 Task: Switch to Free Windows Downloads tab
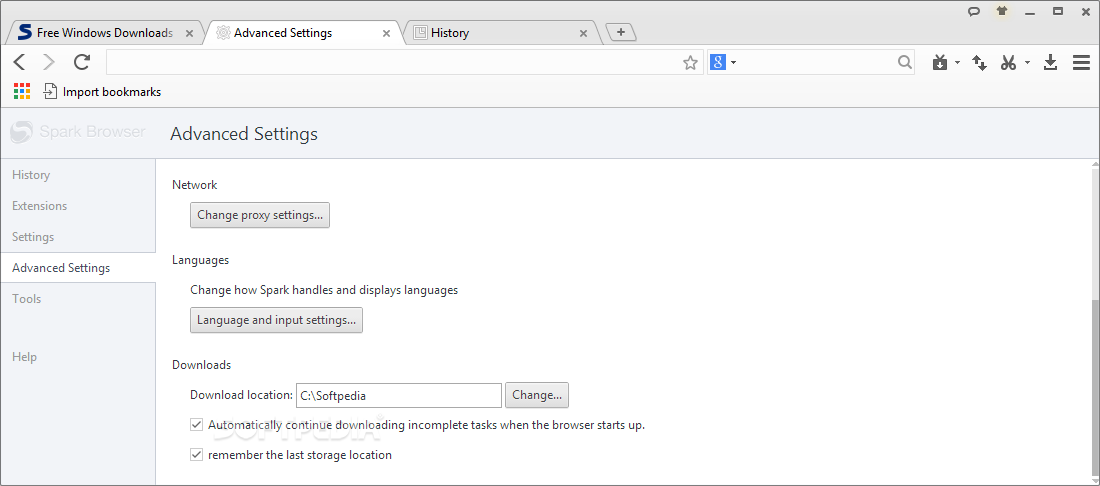click(105, 33)
